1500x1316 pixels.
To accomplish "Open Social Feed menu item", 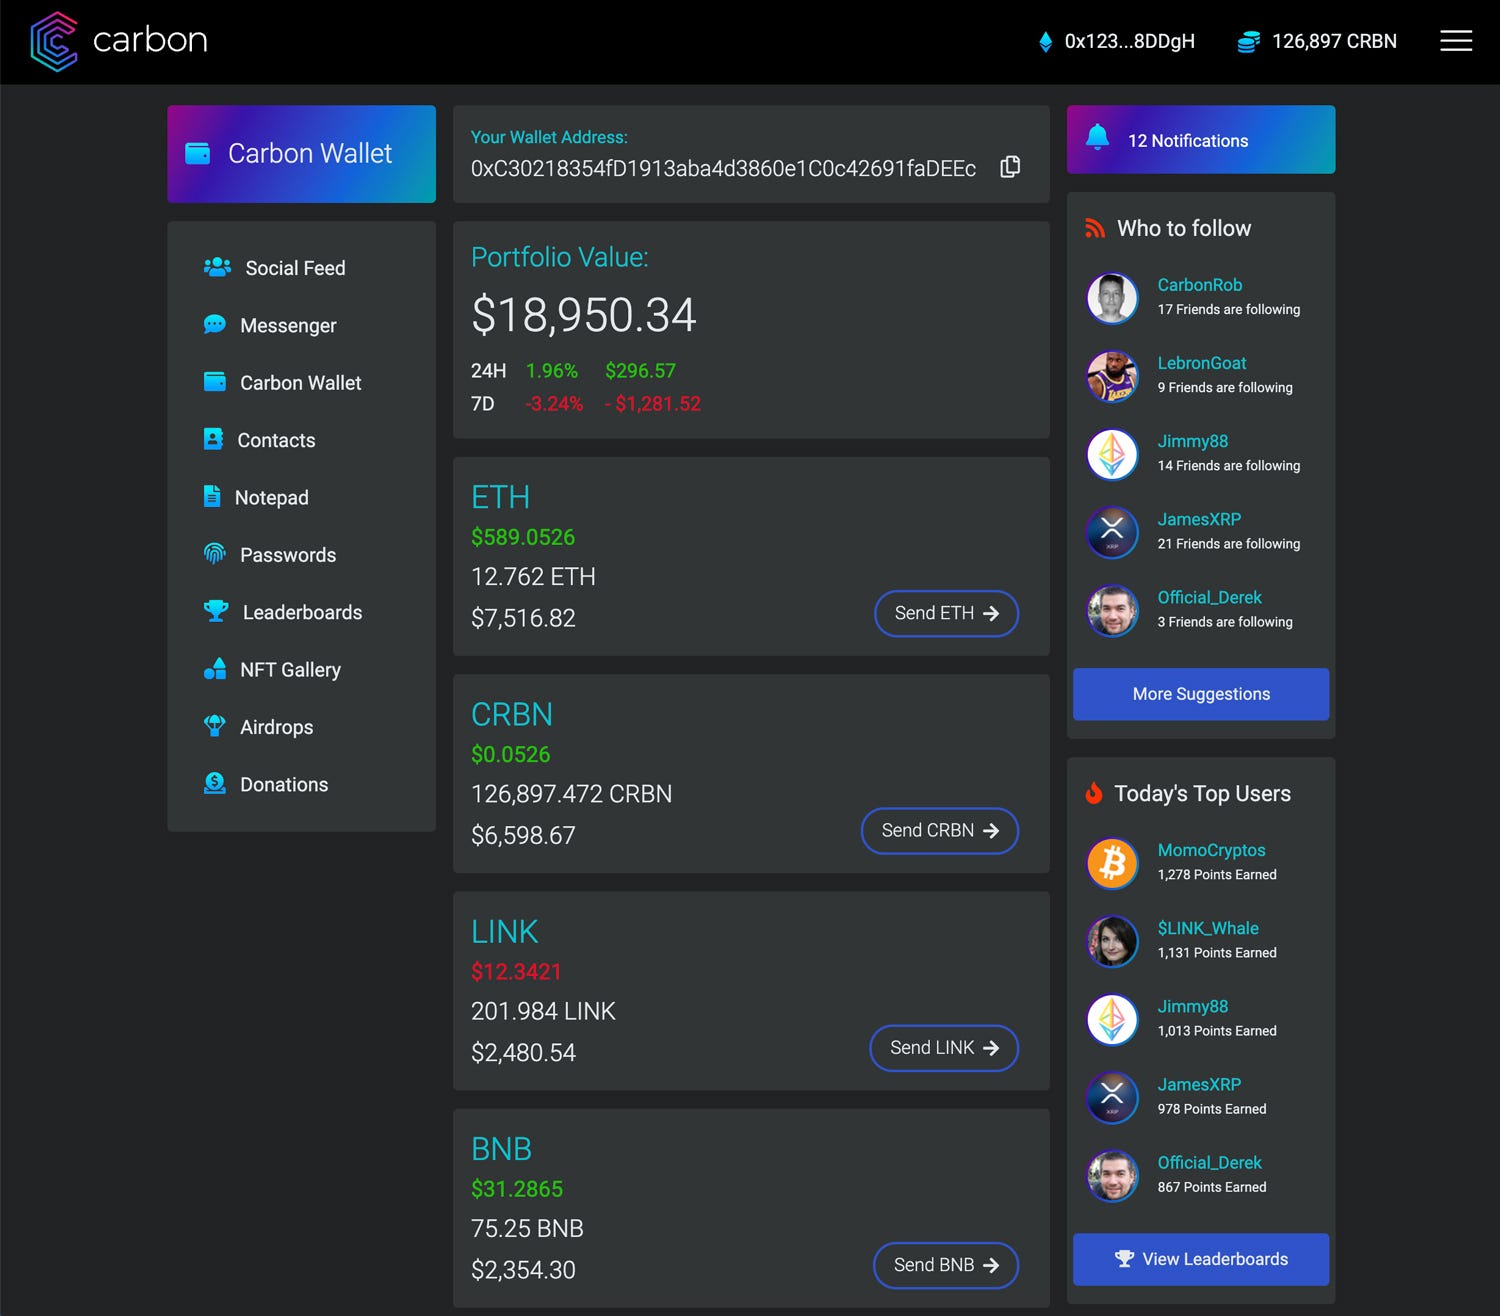I will (x=295, y=268).
